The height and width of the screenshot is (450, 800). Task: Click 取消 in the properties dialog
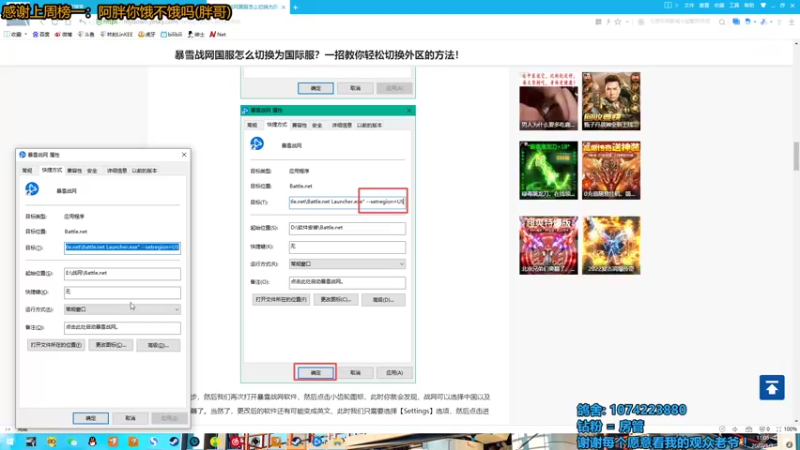coord(130,418)
